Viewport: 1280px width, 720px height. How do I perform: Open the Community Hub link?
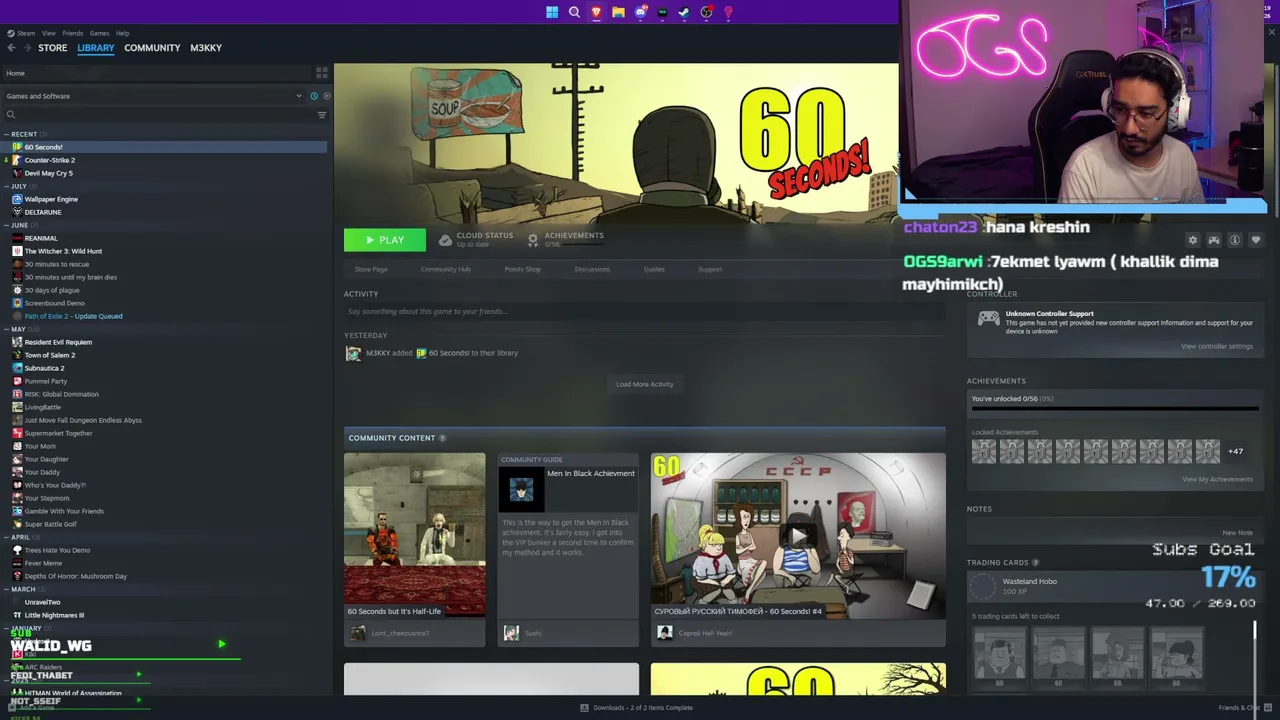click(446, 269)
